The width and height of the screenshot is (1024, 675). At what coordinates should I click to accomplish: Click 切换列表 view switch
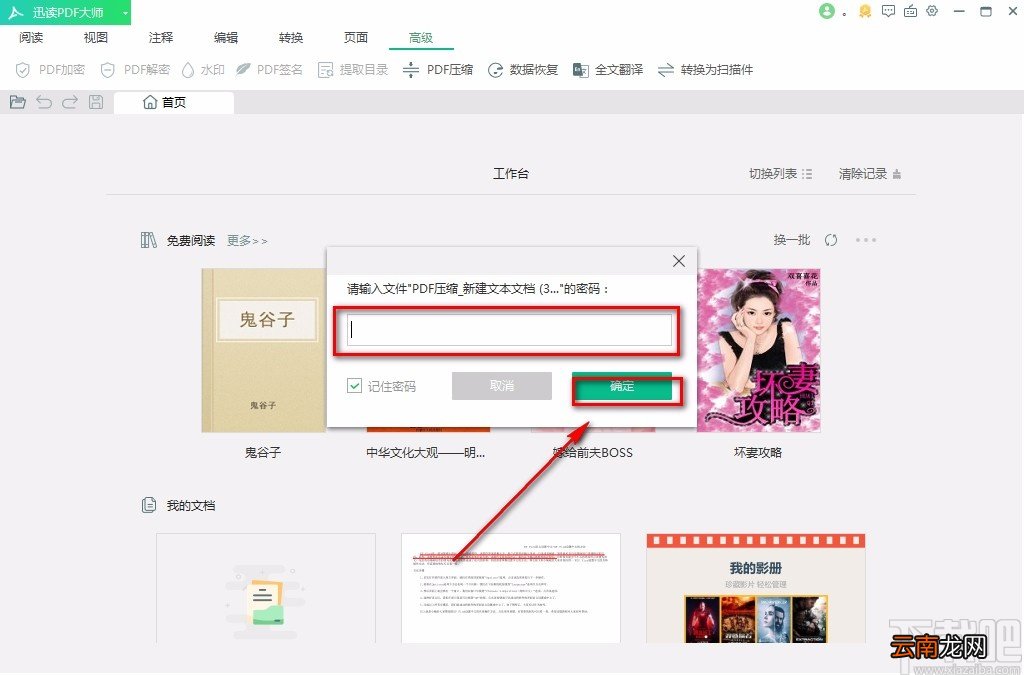tap(780, 174)
